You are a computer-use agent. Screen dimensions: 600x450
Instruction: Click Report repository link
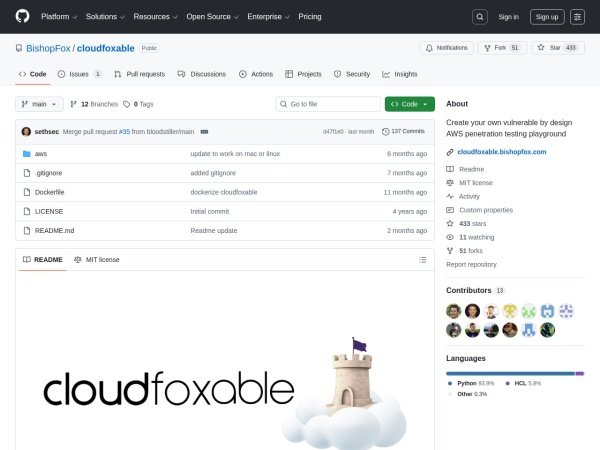pyautogui.click(x=471, y=264)
